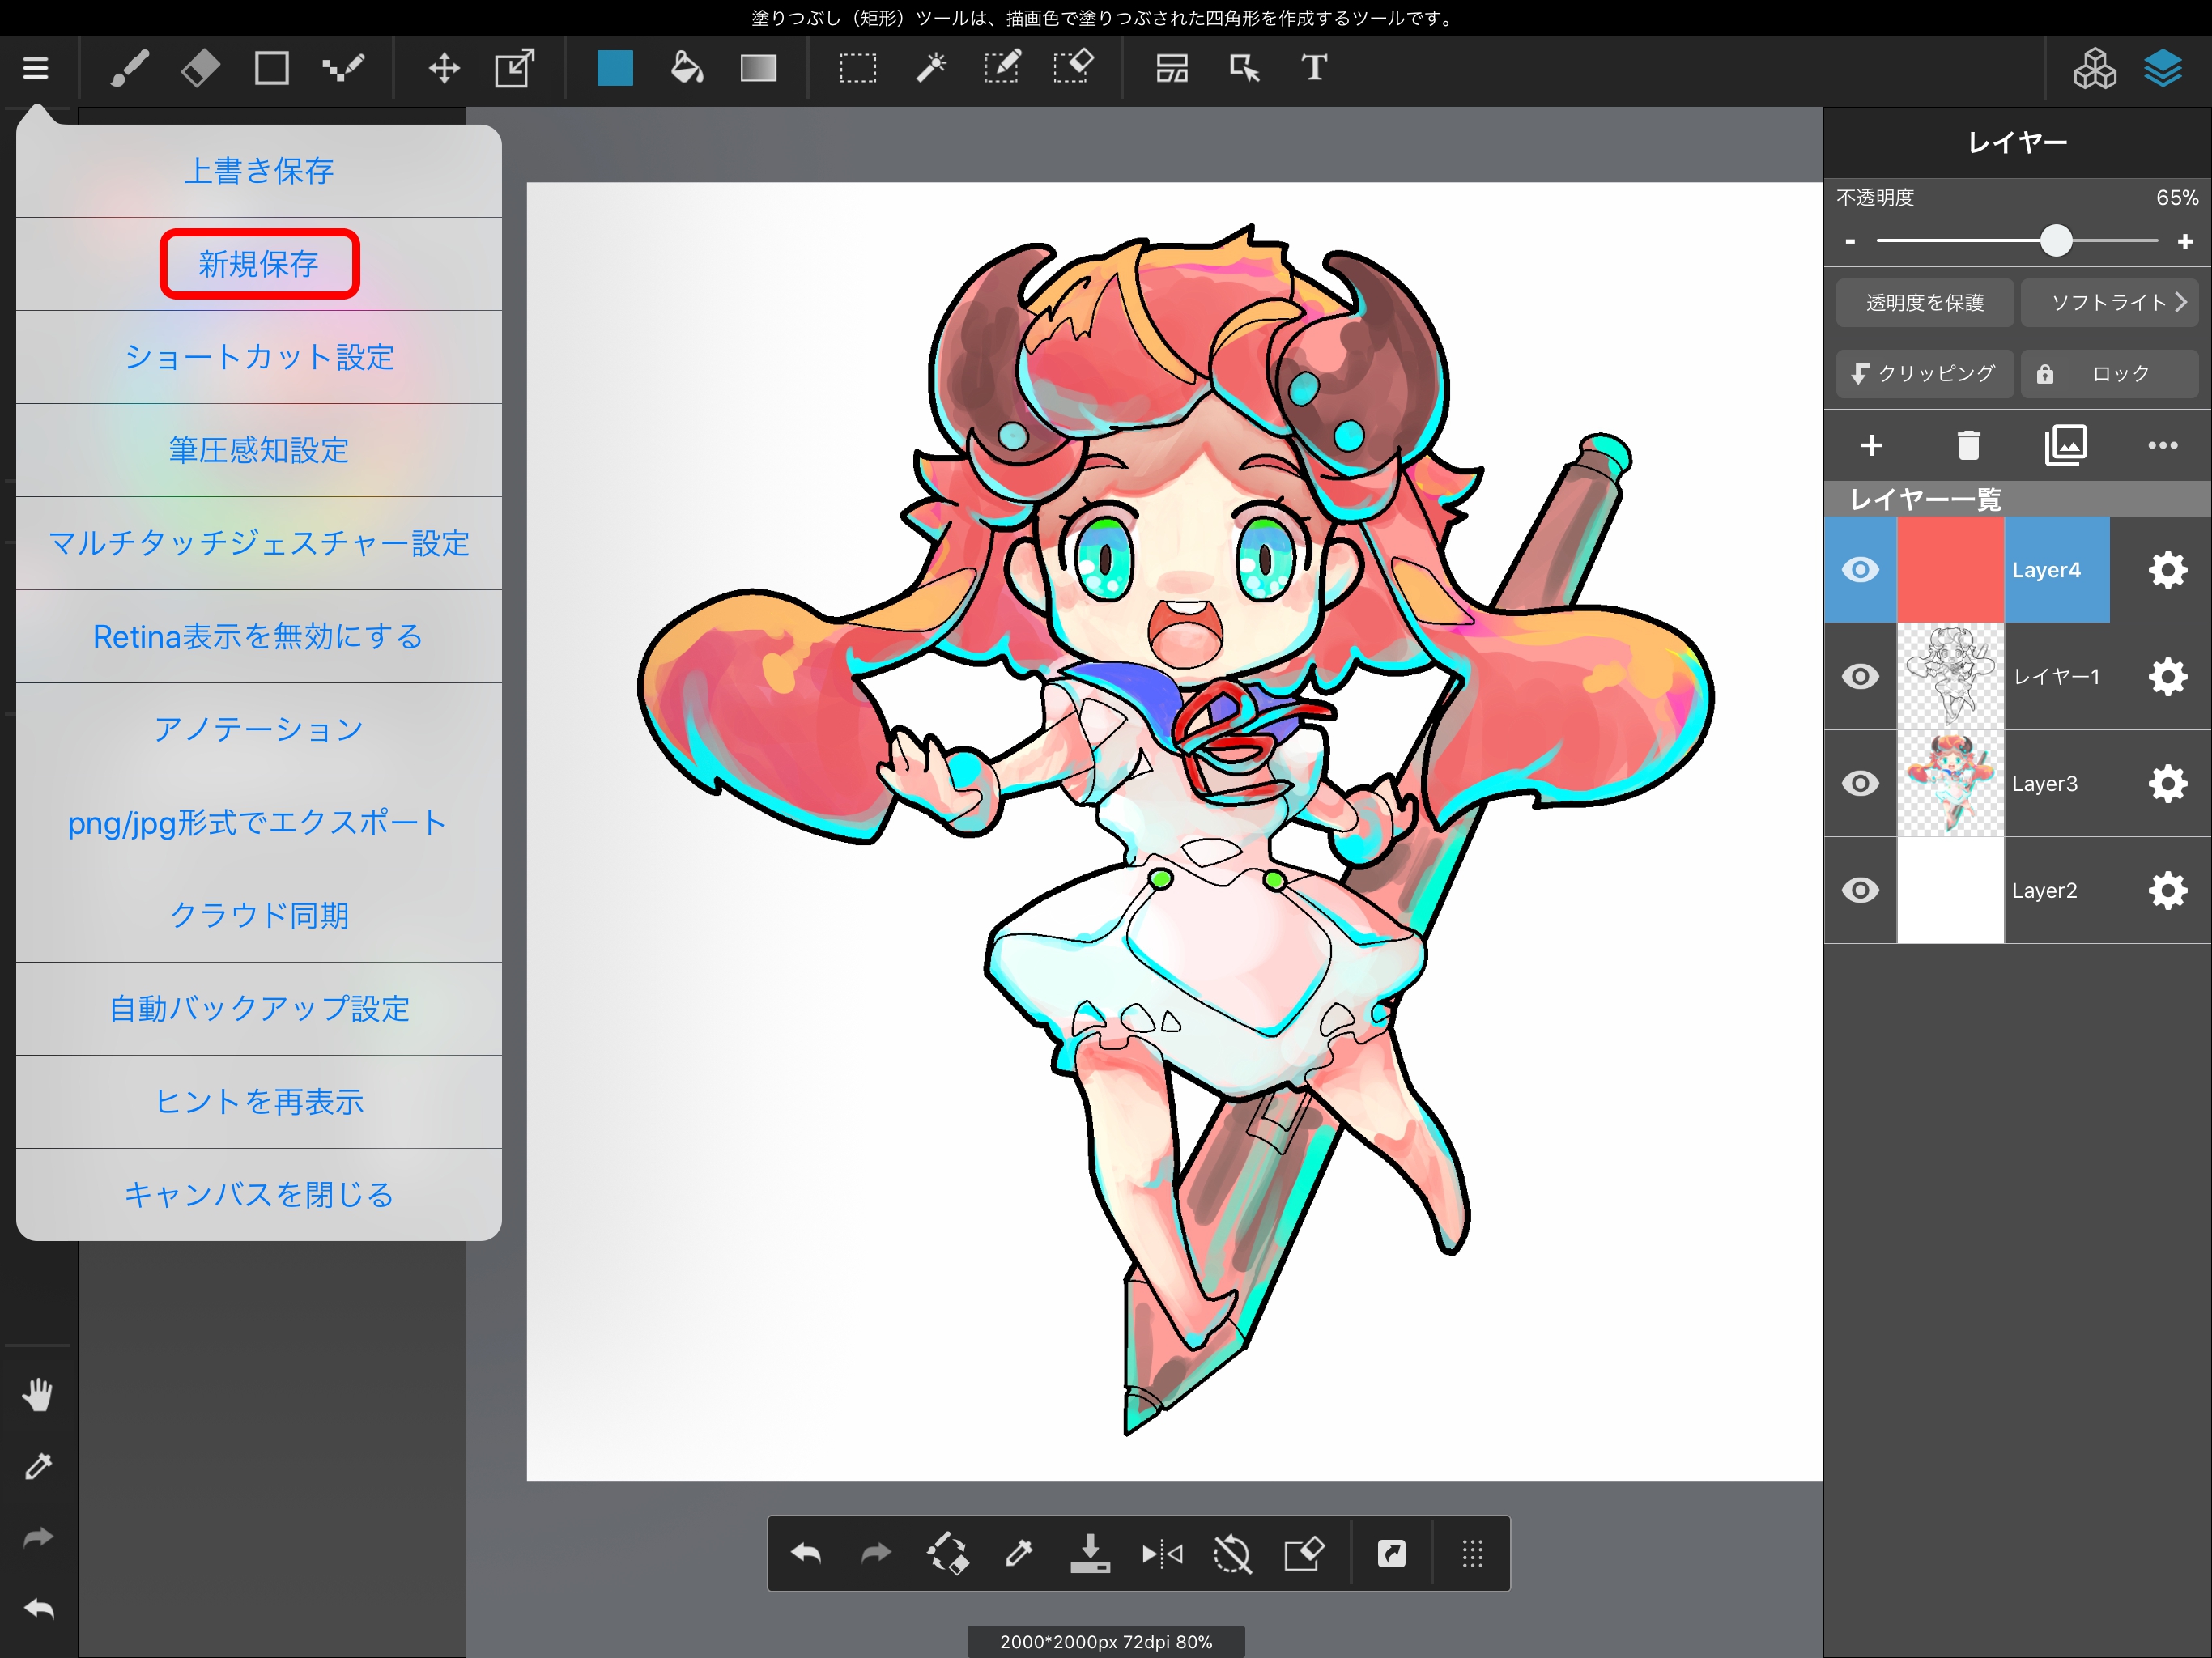Toggle visibility of レイヤー1

tap(1861, 676)
